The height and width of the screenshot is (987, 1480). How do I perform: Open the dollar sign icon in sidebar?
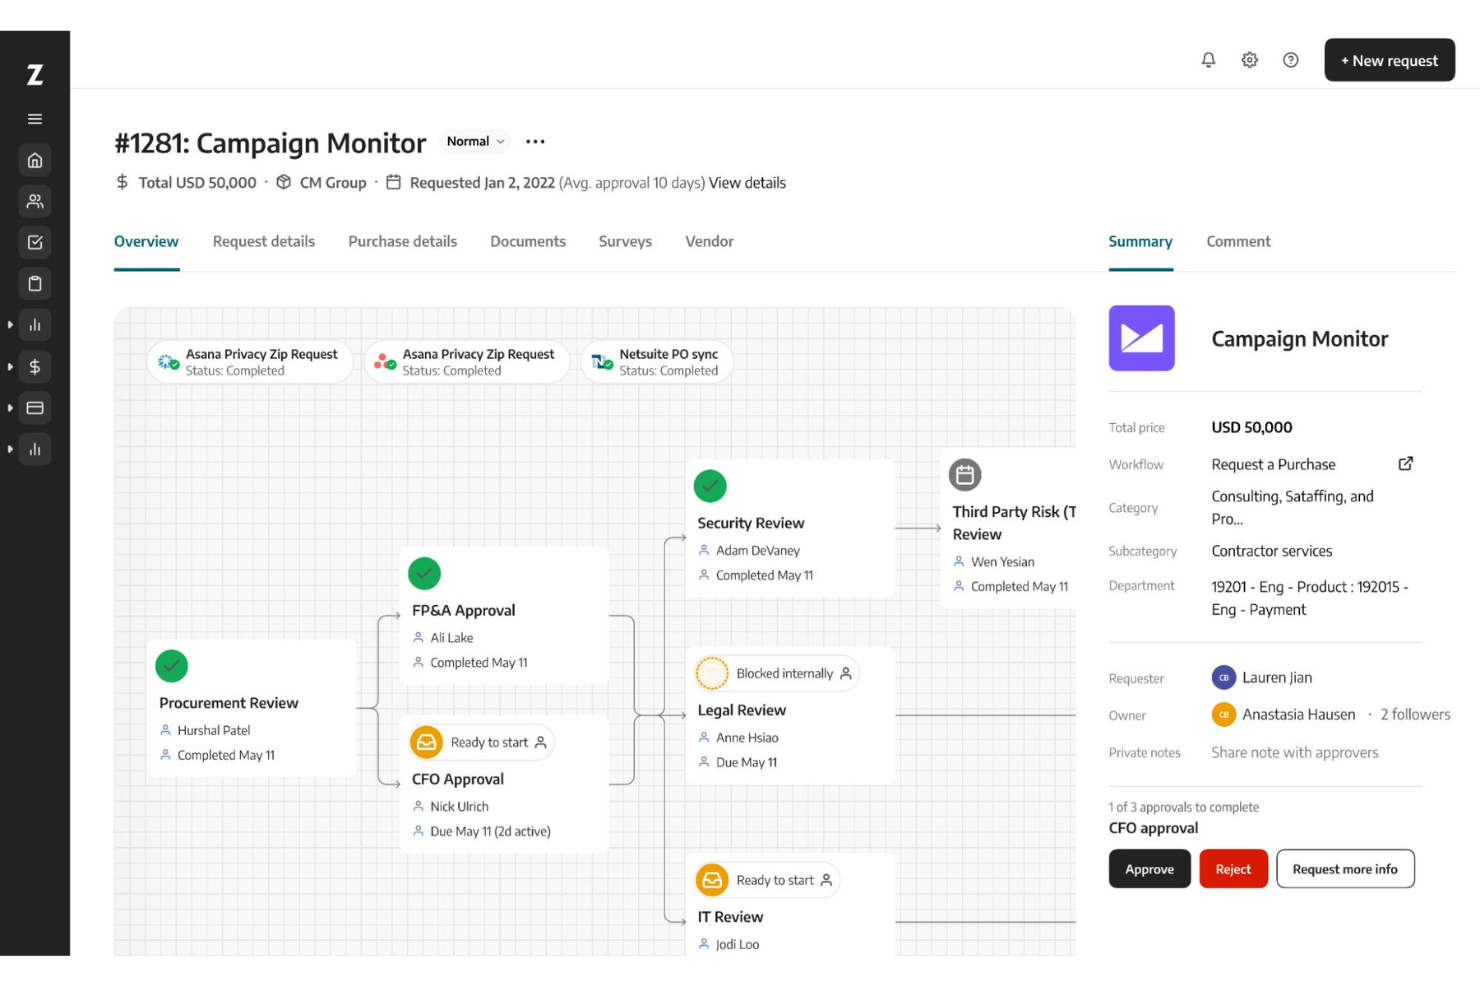35,367
